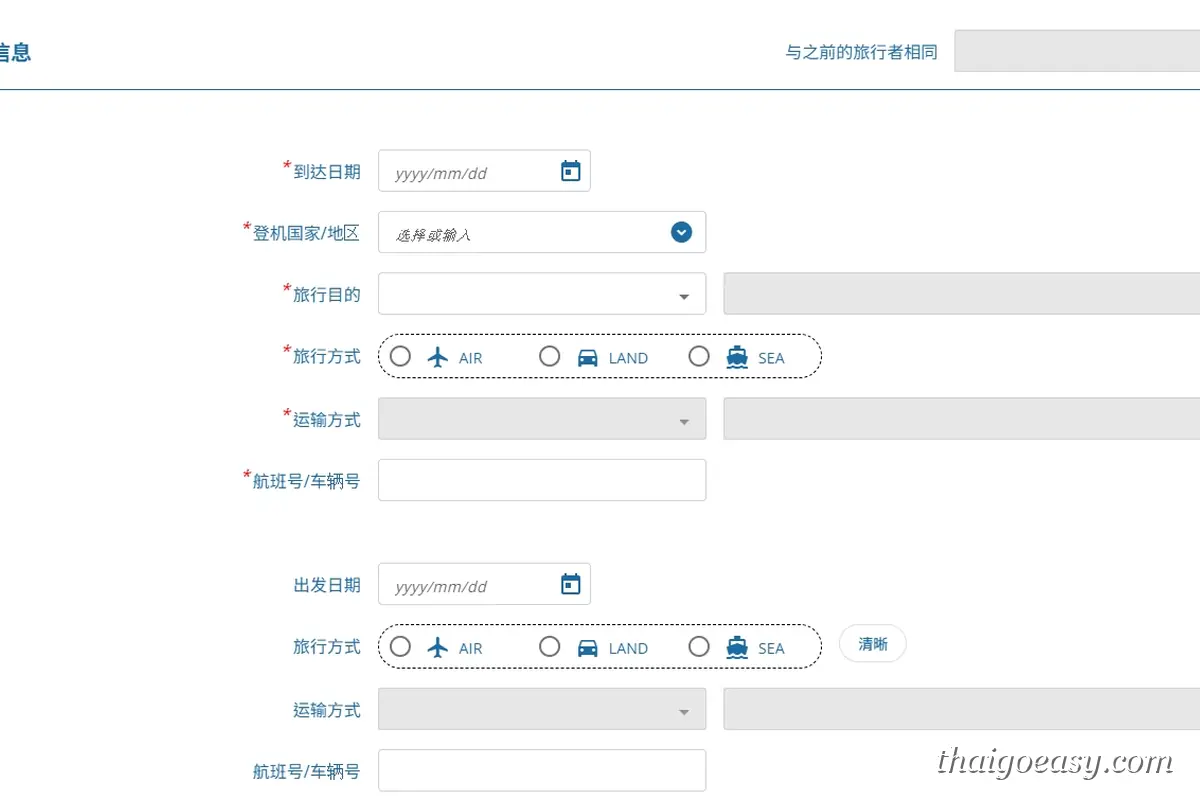Open the arrival 运输方式 dropdown

(542, 419)
